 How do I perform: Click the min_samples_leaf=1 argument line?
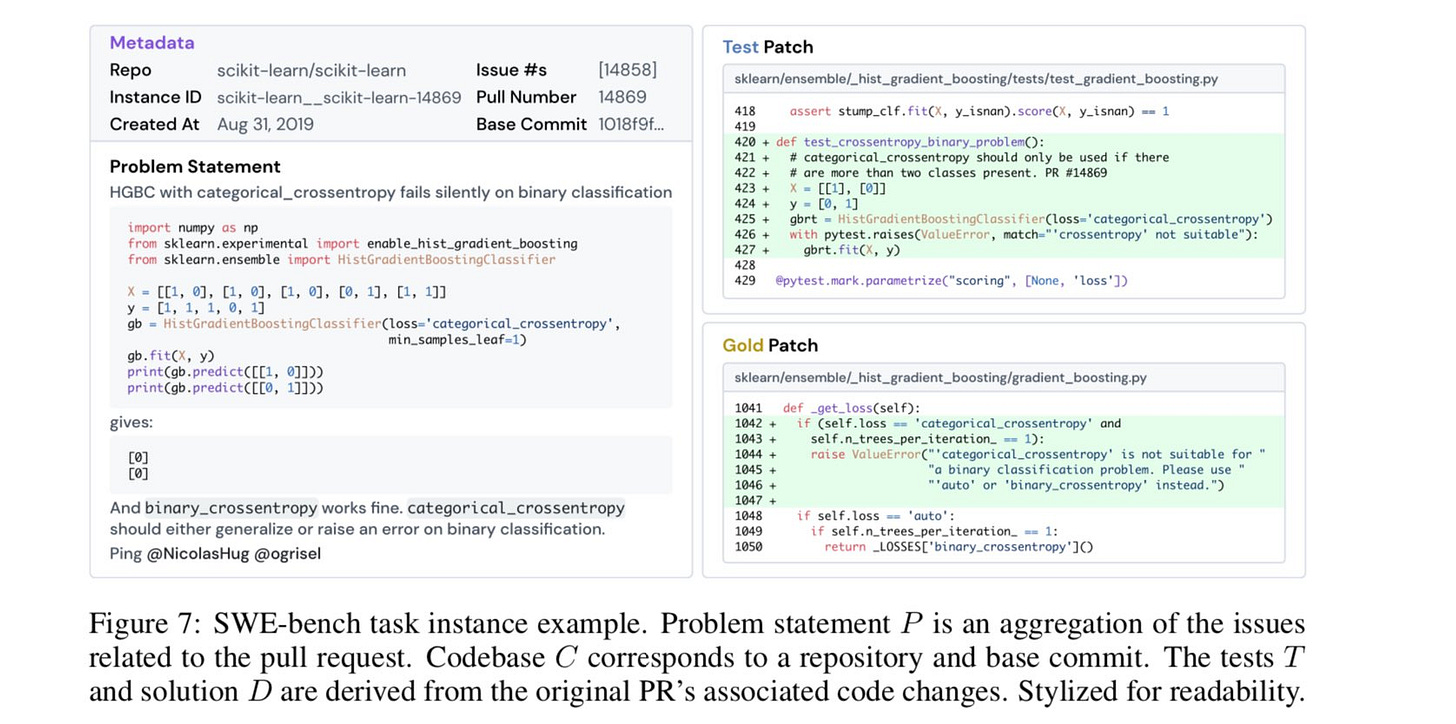point(457,339)
